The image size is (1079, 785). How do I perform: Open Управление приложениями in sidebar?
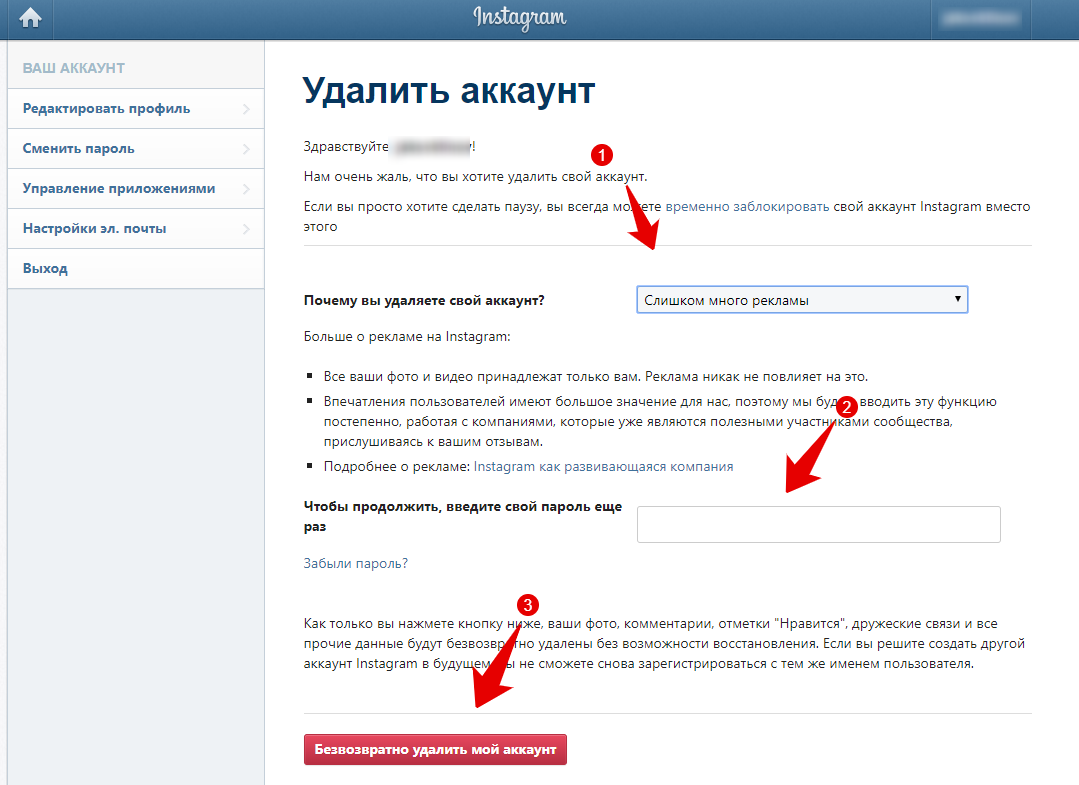click(x=136, y=189)
